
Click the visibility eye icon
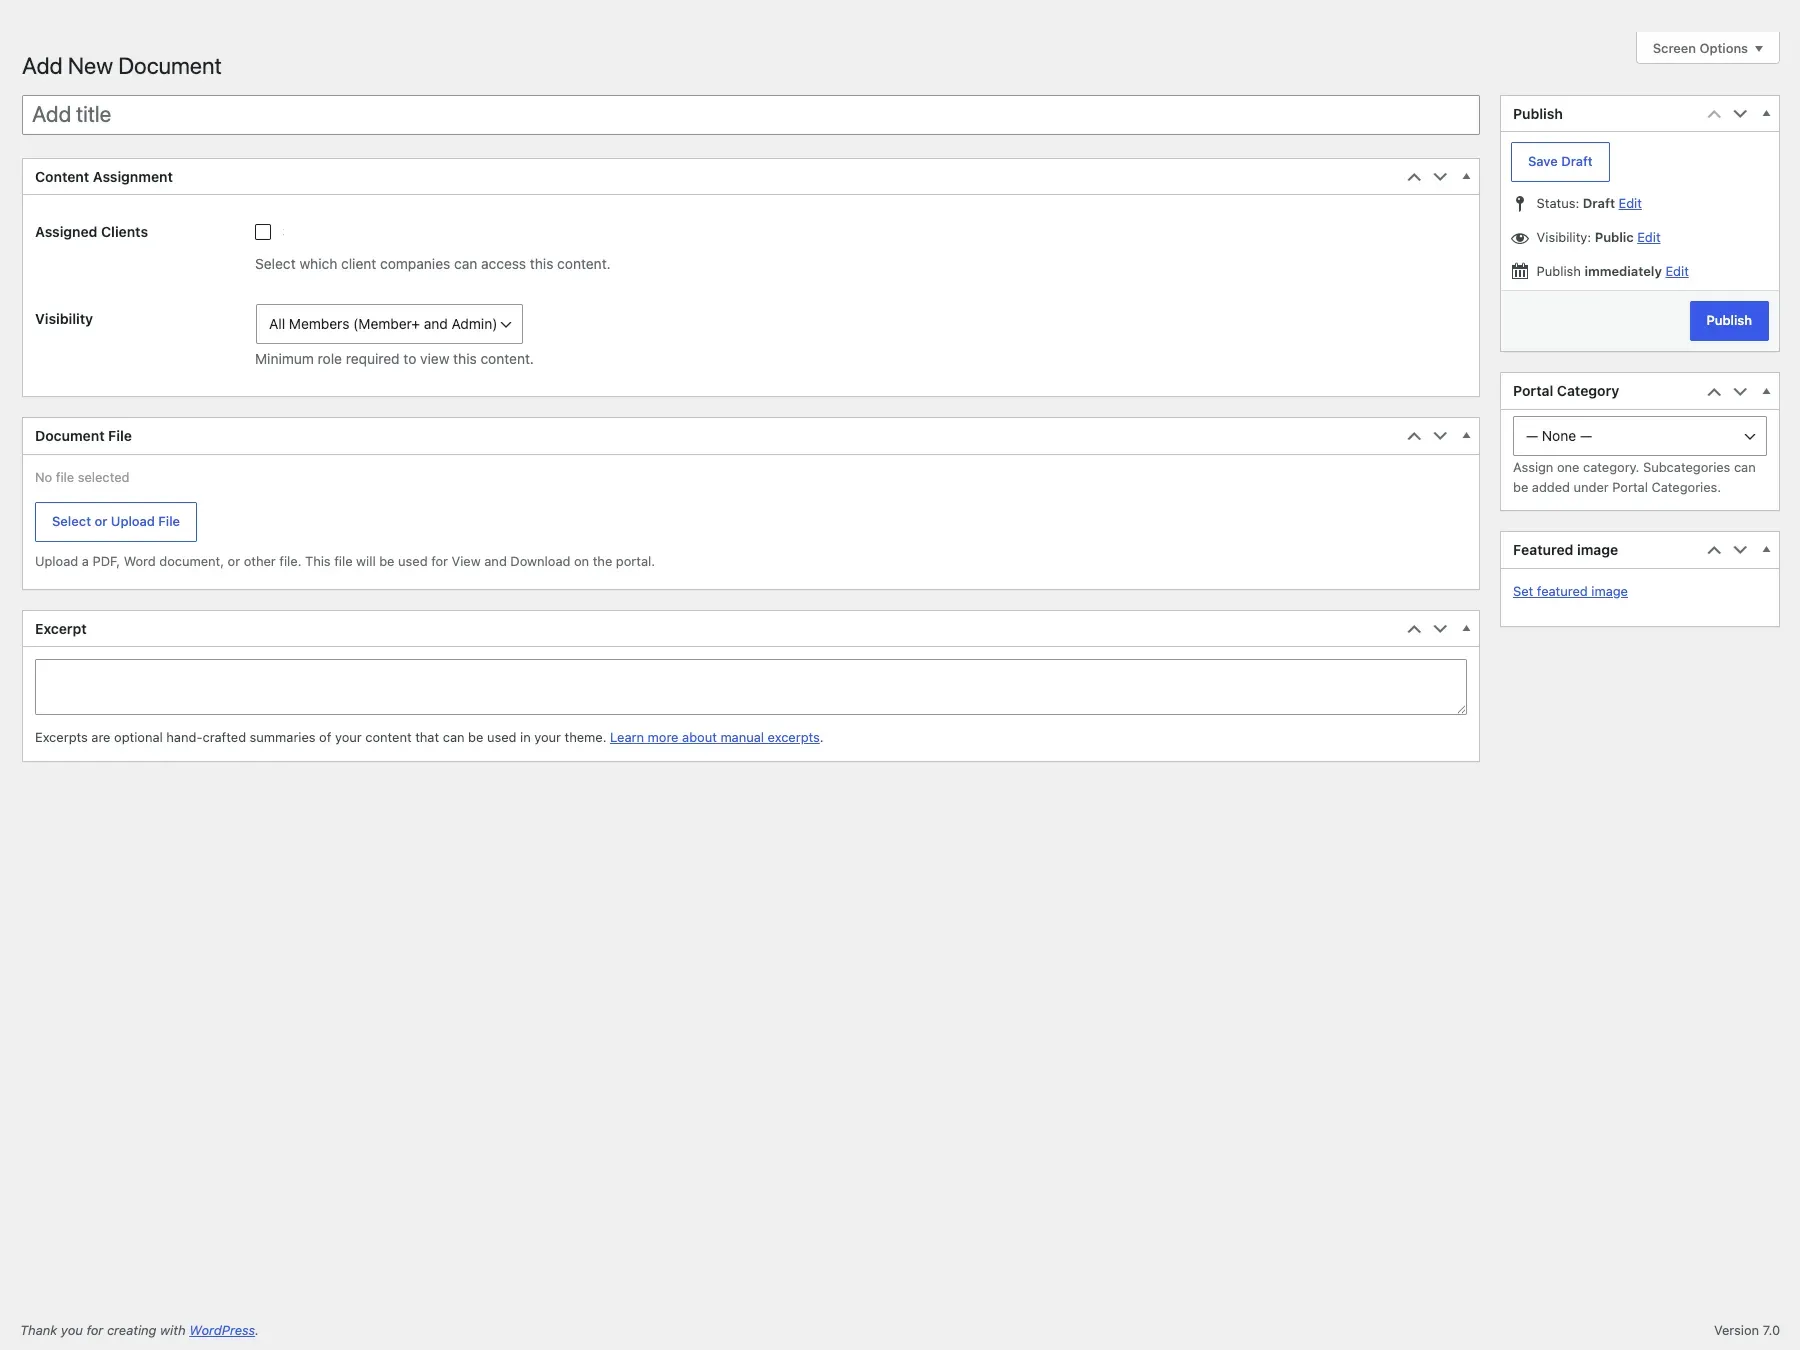tap(1520, 238)
